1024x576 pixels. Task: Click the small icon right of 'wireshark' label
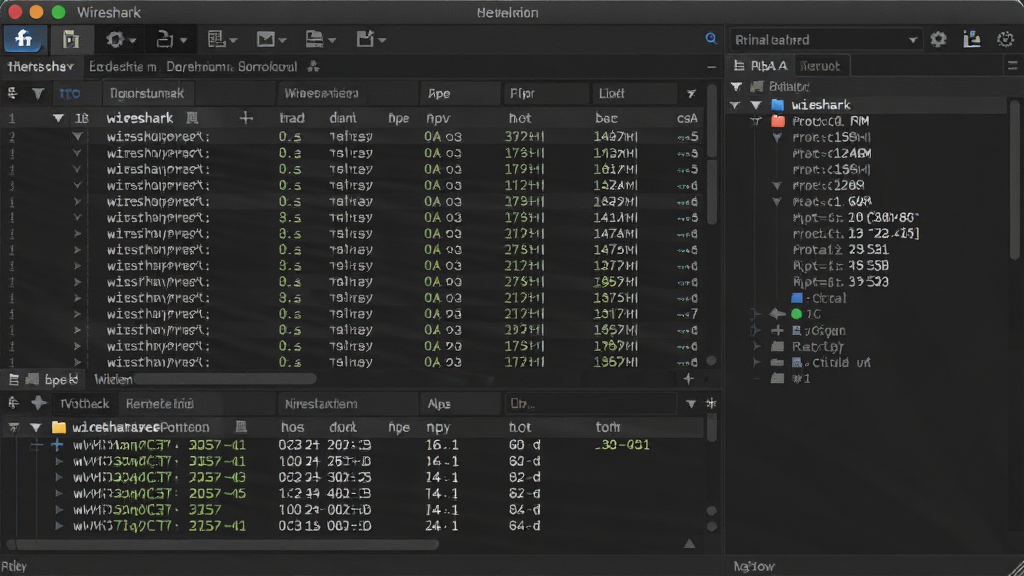click(192, 118)
